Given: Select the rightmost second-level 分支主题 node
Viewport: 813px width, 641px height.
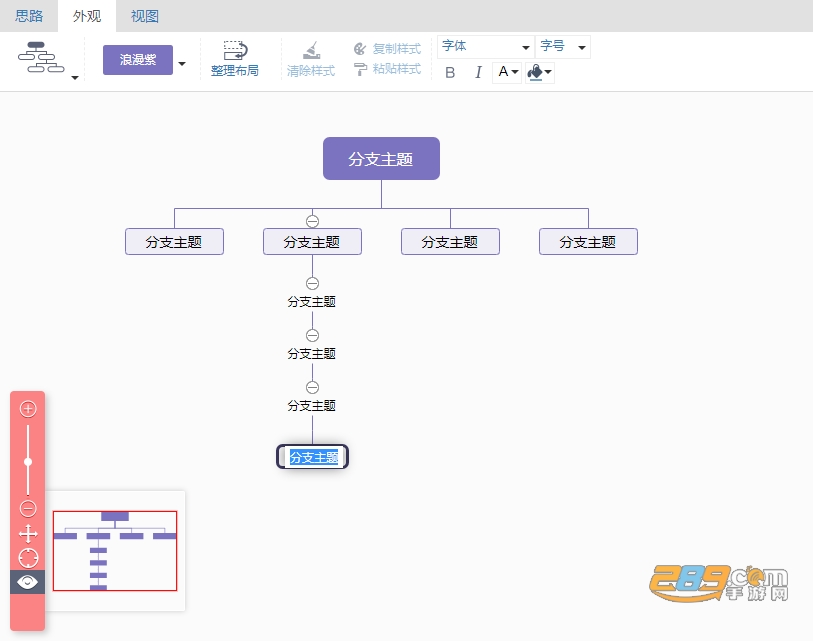Looking at the screenshot, I should tap(588, 242).
